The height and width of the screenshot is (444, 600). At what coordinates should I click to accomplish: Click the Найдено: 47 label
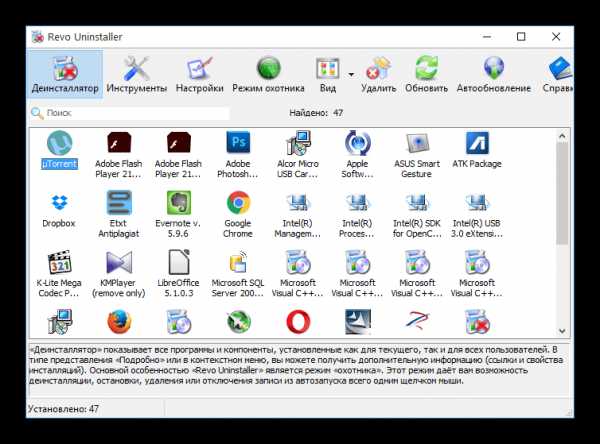[316, 113]
